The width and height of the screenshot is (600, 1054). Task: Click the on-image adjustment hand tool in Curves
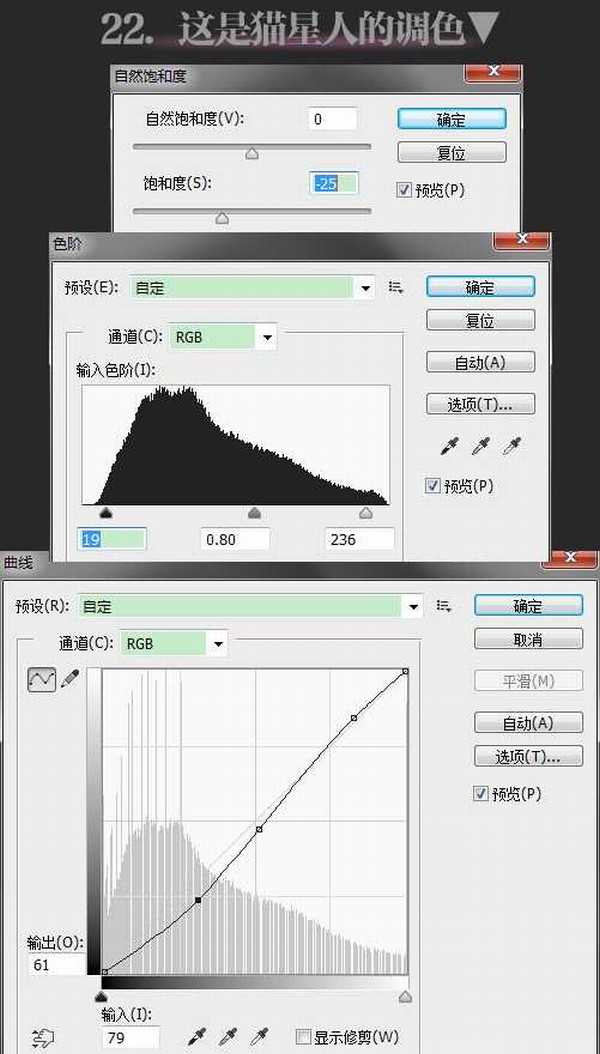[x=41, y=1037]
